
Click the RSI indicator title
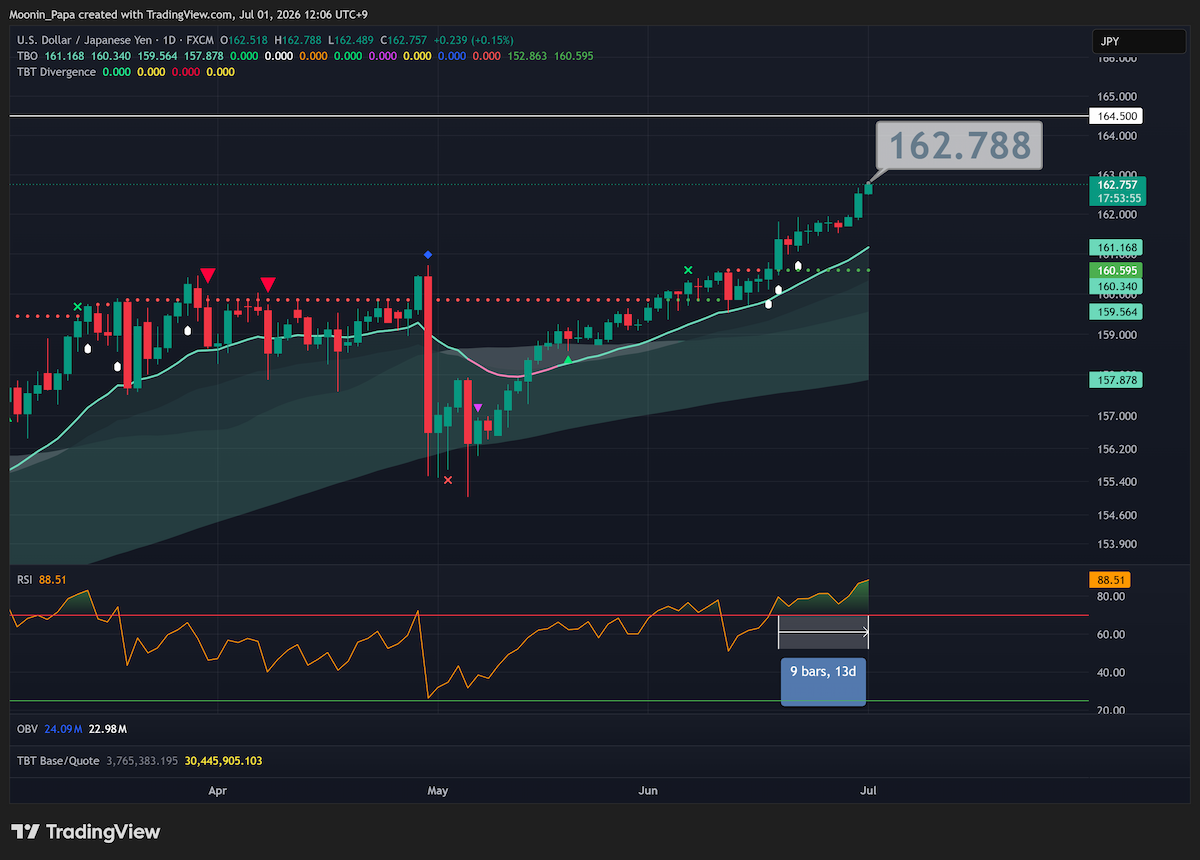click(26, 579)
